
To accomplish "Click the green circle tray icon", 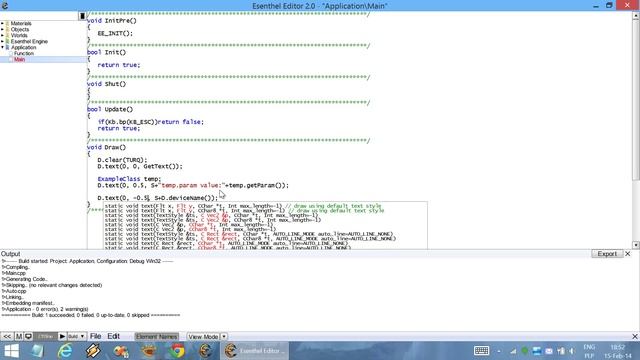I will point(525,351).
